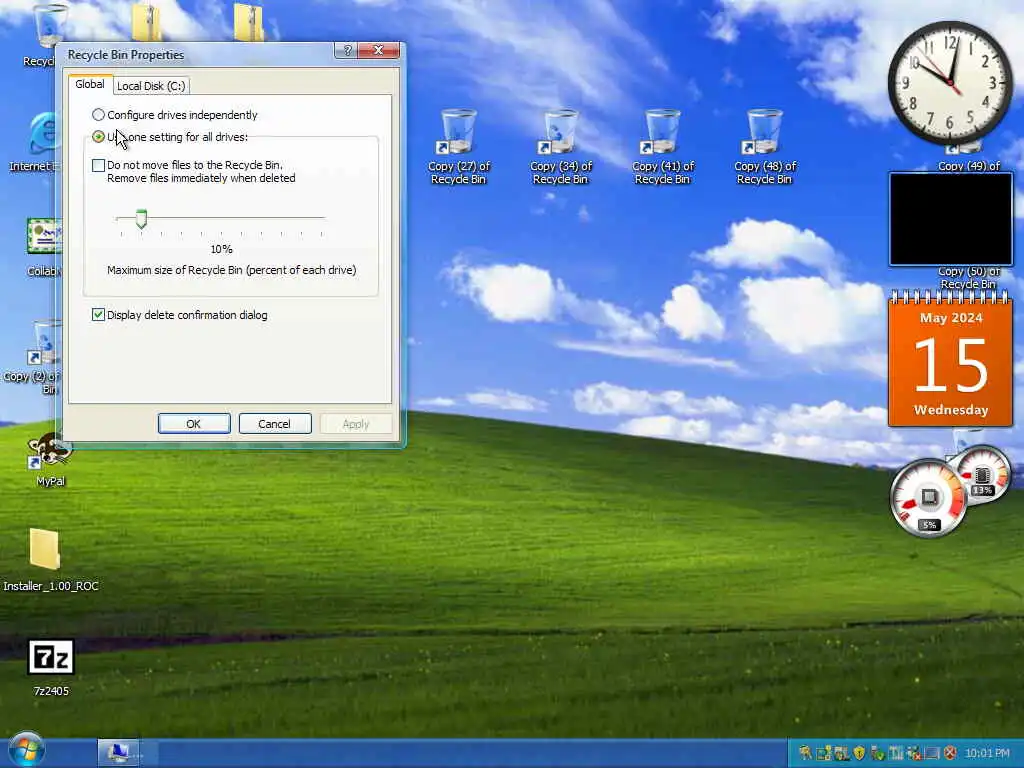Screen dimensions: 1024x768
Task: Click Cancel in Recycle Bin Properties
Action: [x=274, y=424]
